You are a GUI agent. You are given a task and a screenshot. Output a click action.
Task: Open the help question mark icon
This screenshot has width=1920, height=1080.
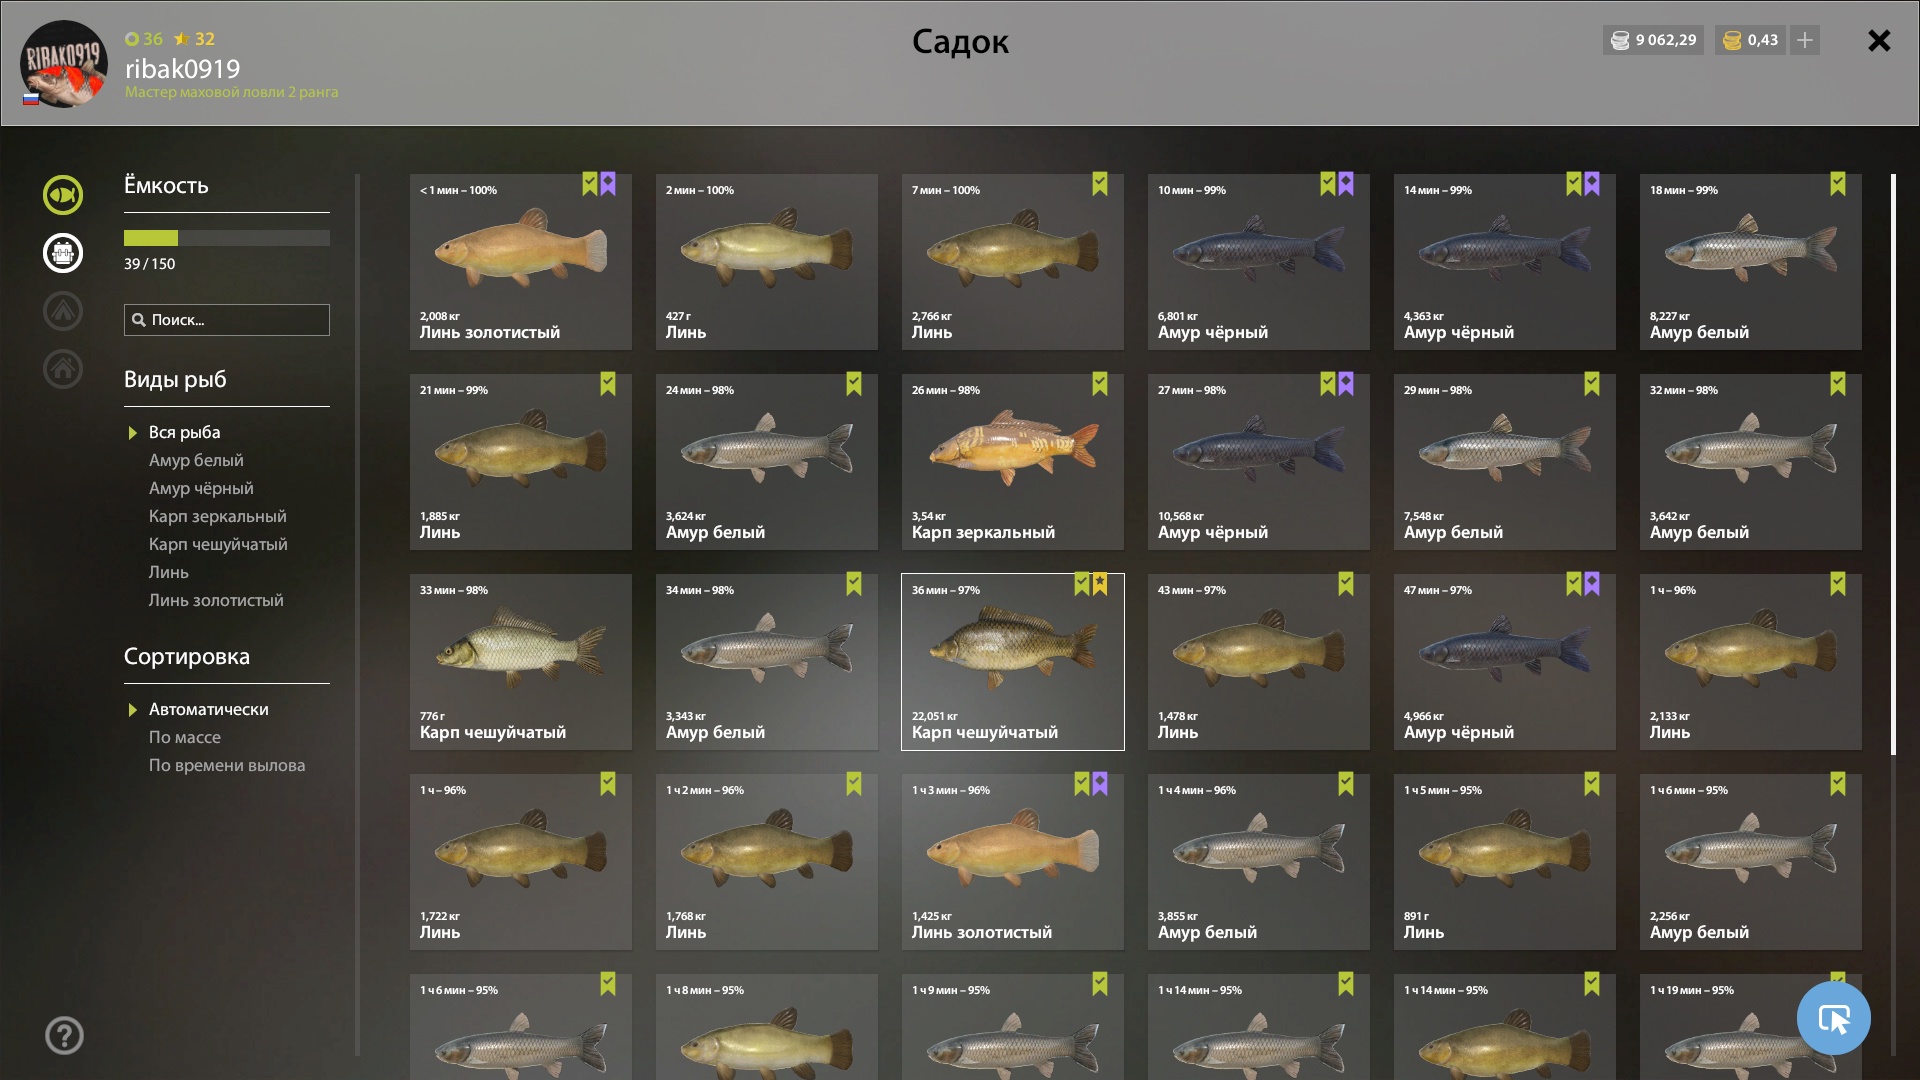coord(64,1036)
